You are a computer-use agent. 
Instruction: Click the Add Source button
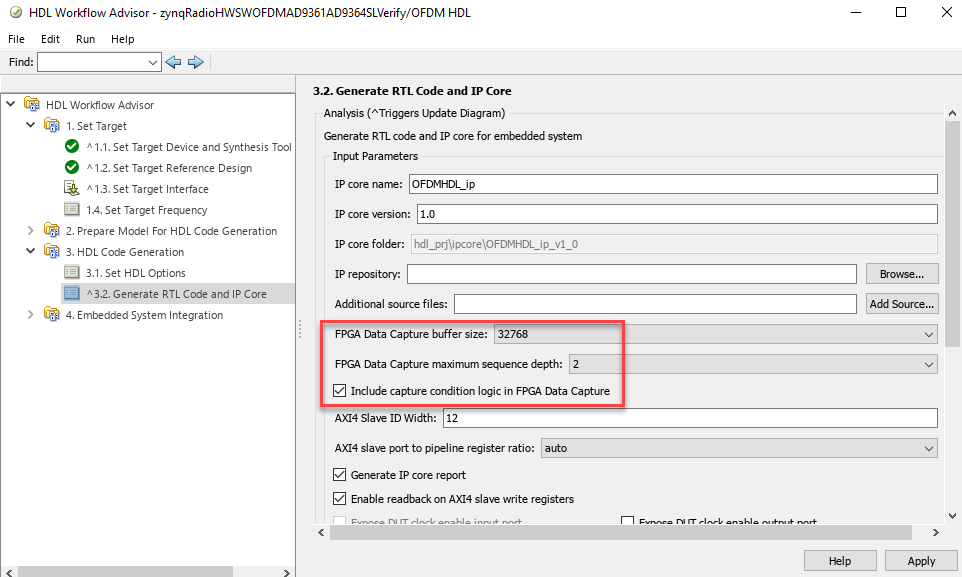coord(901,304)
